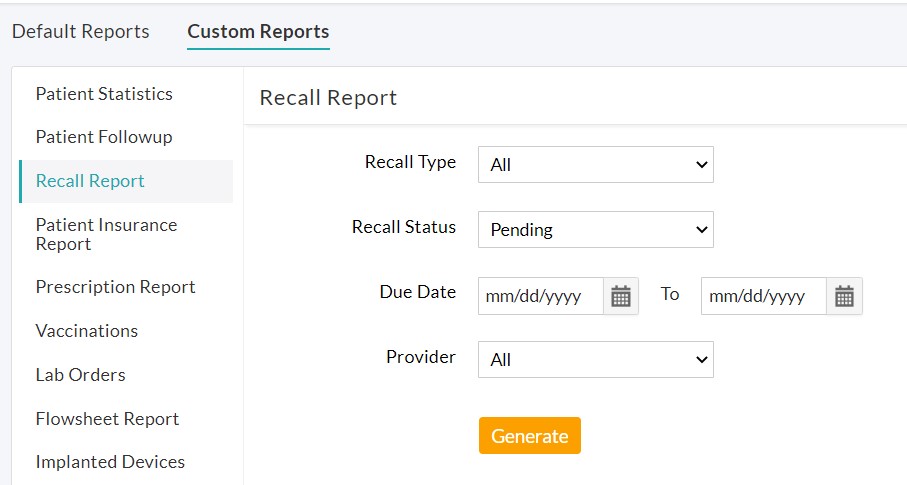Open the Recall Status dropdown showing Pending
Image resolution: width=907 pixels, height=485 pixels.
[596, 229]
